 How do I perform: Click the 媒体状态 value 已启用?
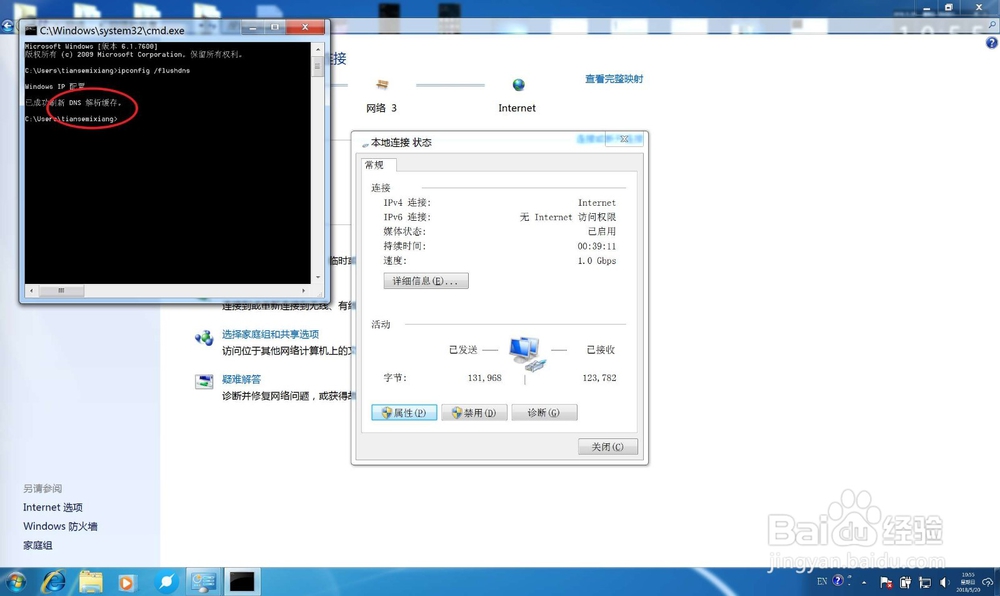[x=602, y=231]
